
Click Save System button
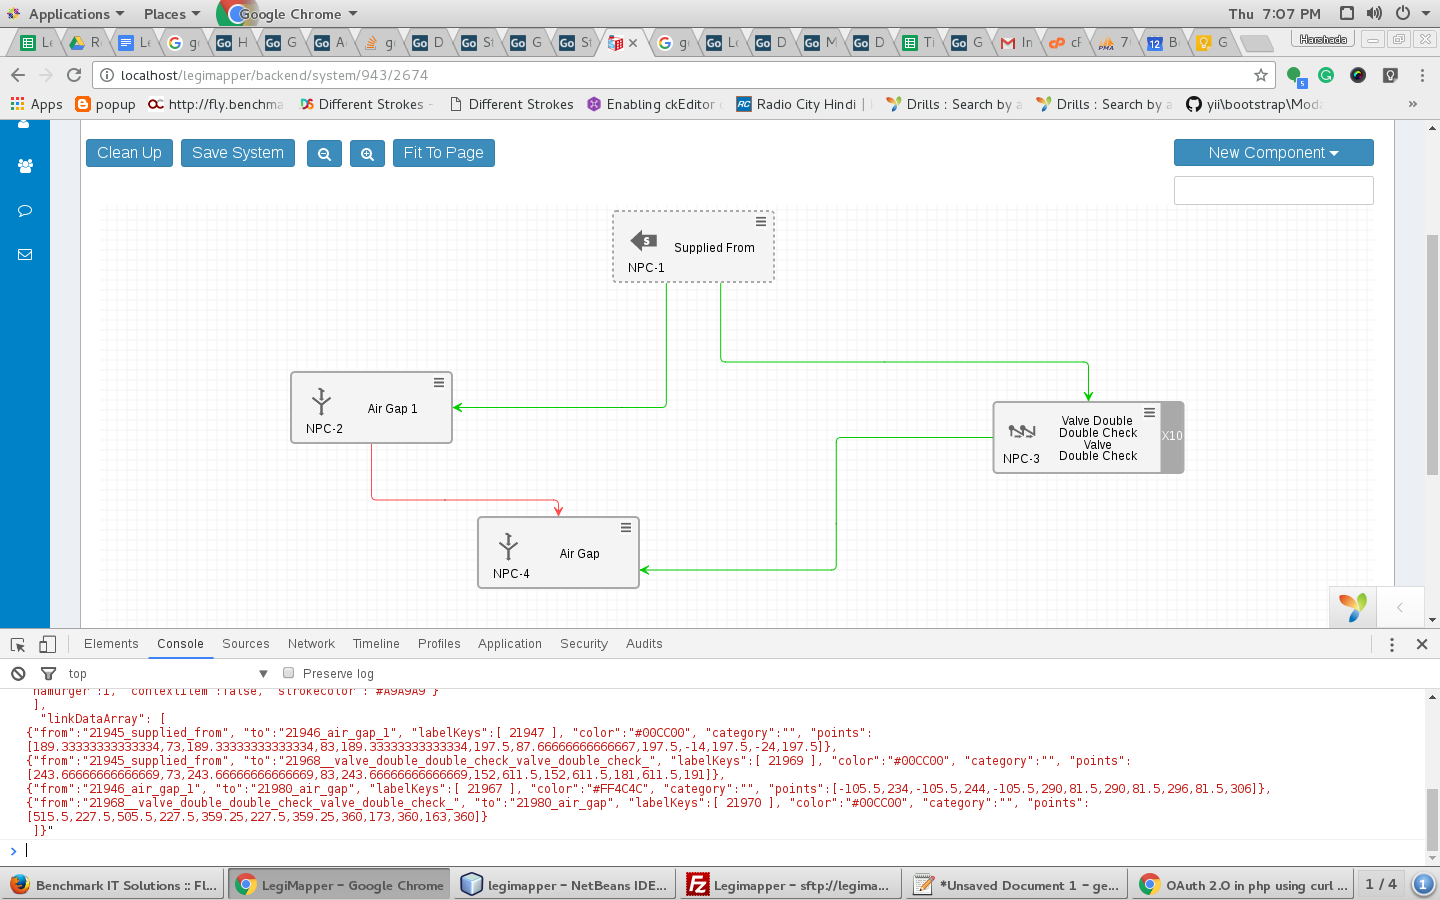click(x=238, y=153)
